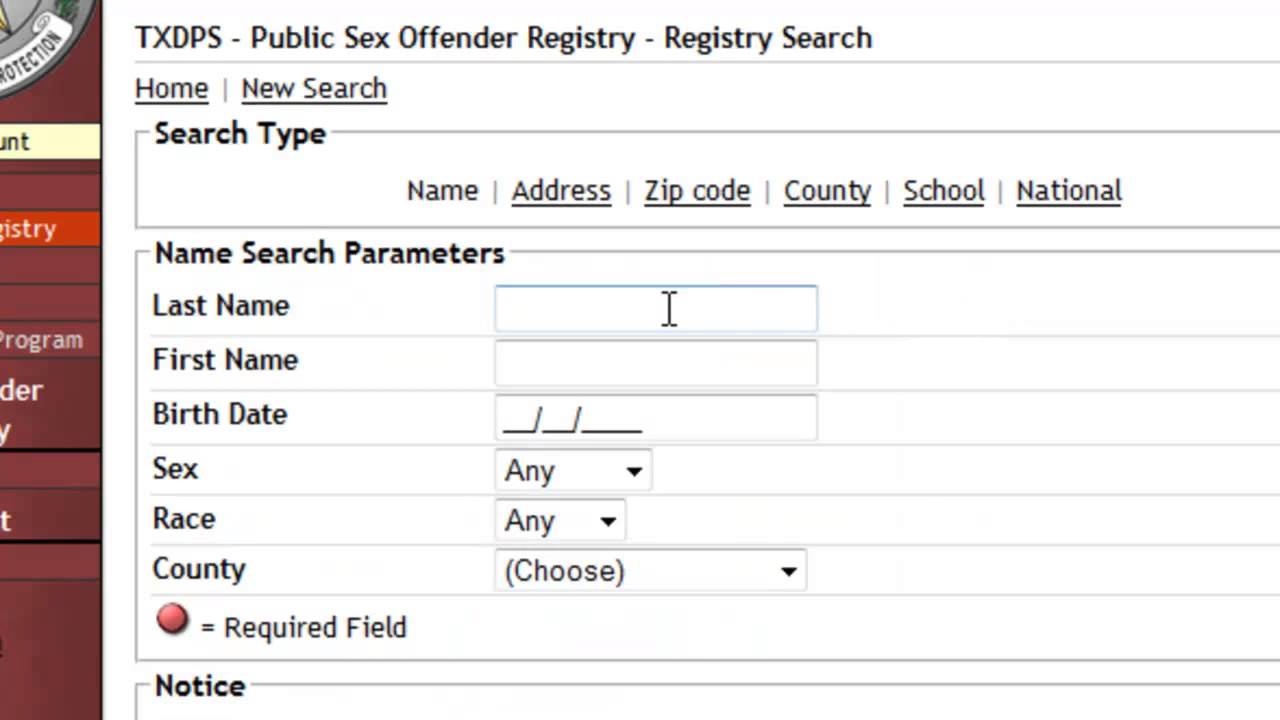Click the Birth Date input box
The image size is (1280, 720).
(x=655, y=417)
